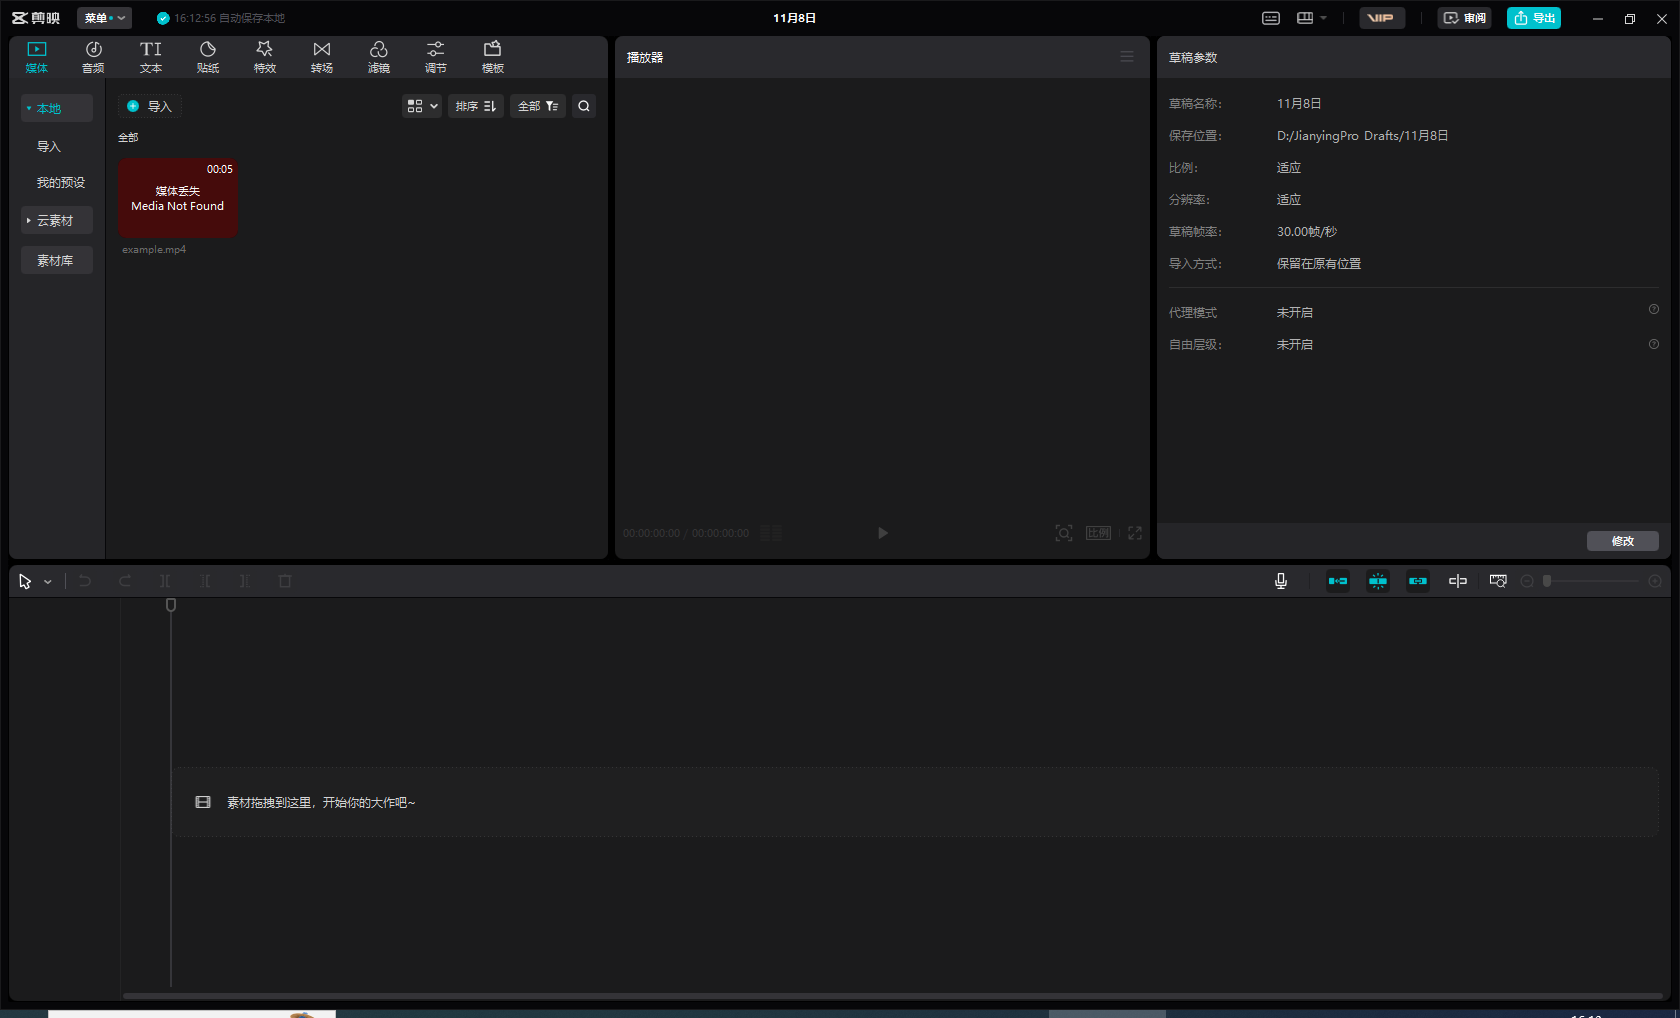Image resolution: width=1680 pixels, height=1018 pixels.
Task: Change the media grid view mode dropdown
Action: point(422,106)
